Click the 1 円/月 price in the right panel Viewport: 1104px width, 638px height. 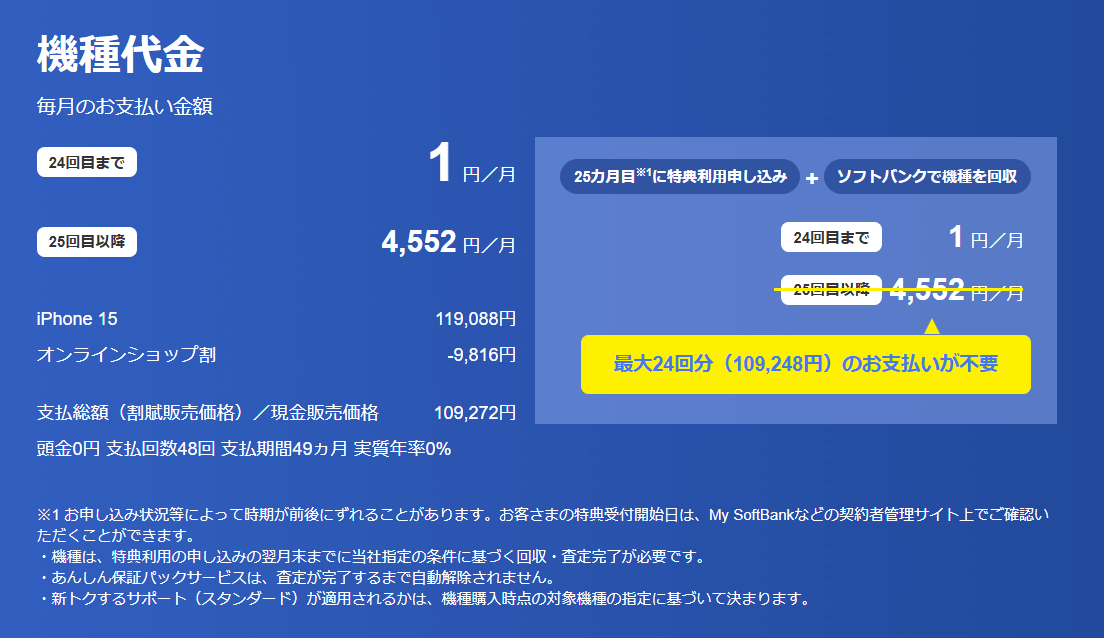(986, 237)
